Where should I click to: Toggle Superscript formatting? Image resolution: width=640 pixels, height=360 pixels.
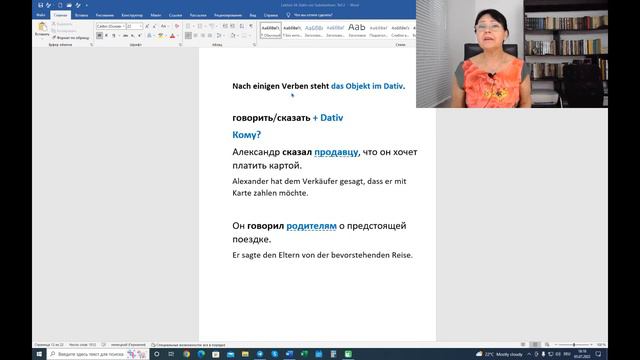click(x=140, y=36)
